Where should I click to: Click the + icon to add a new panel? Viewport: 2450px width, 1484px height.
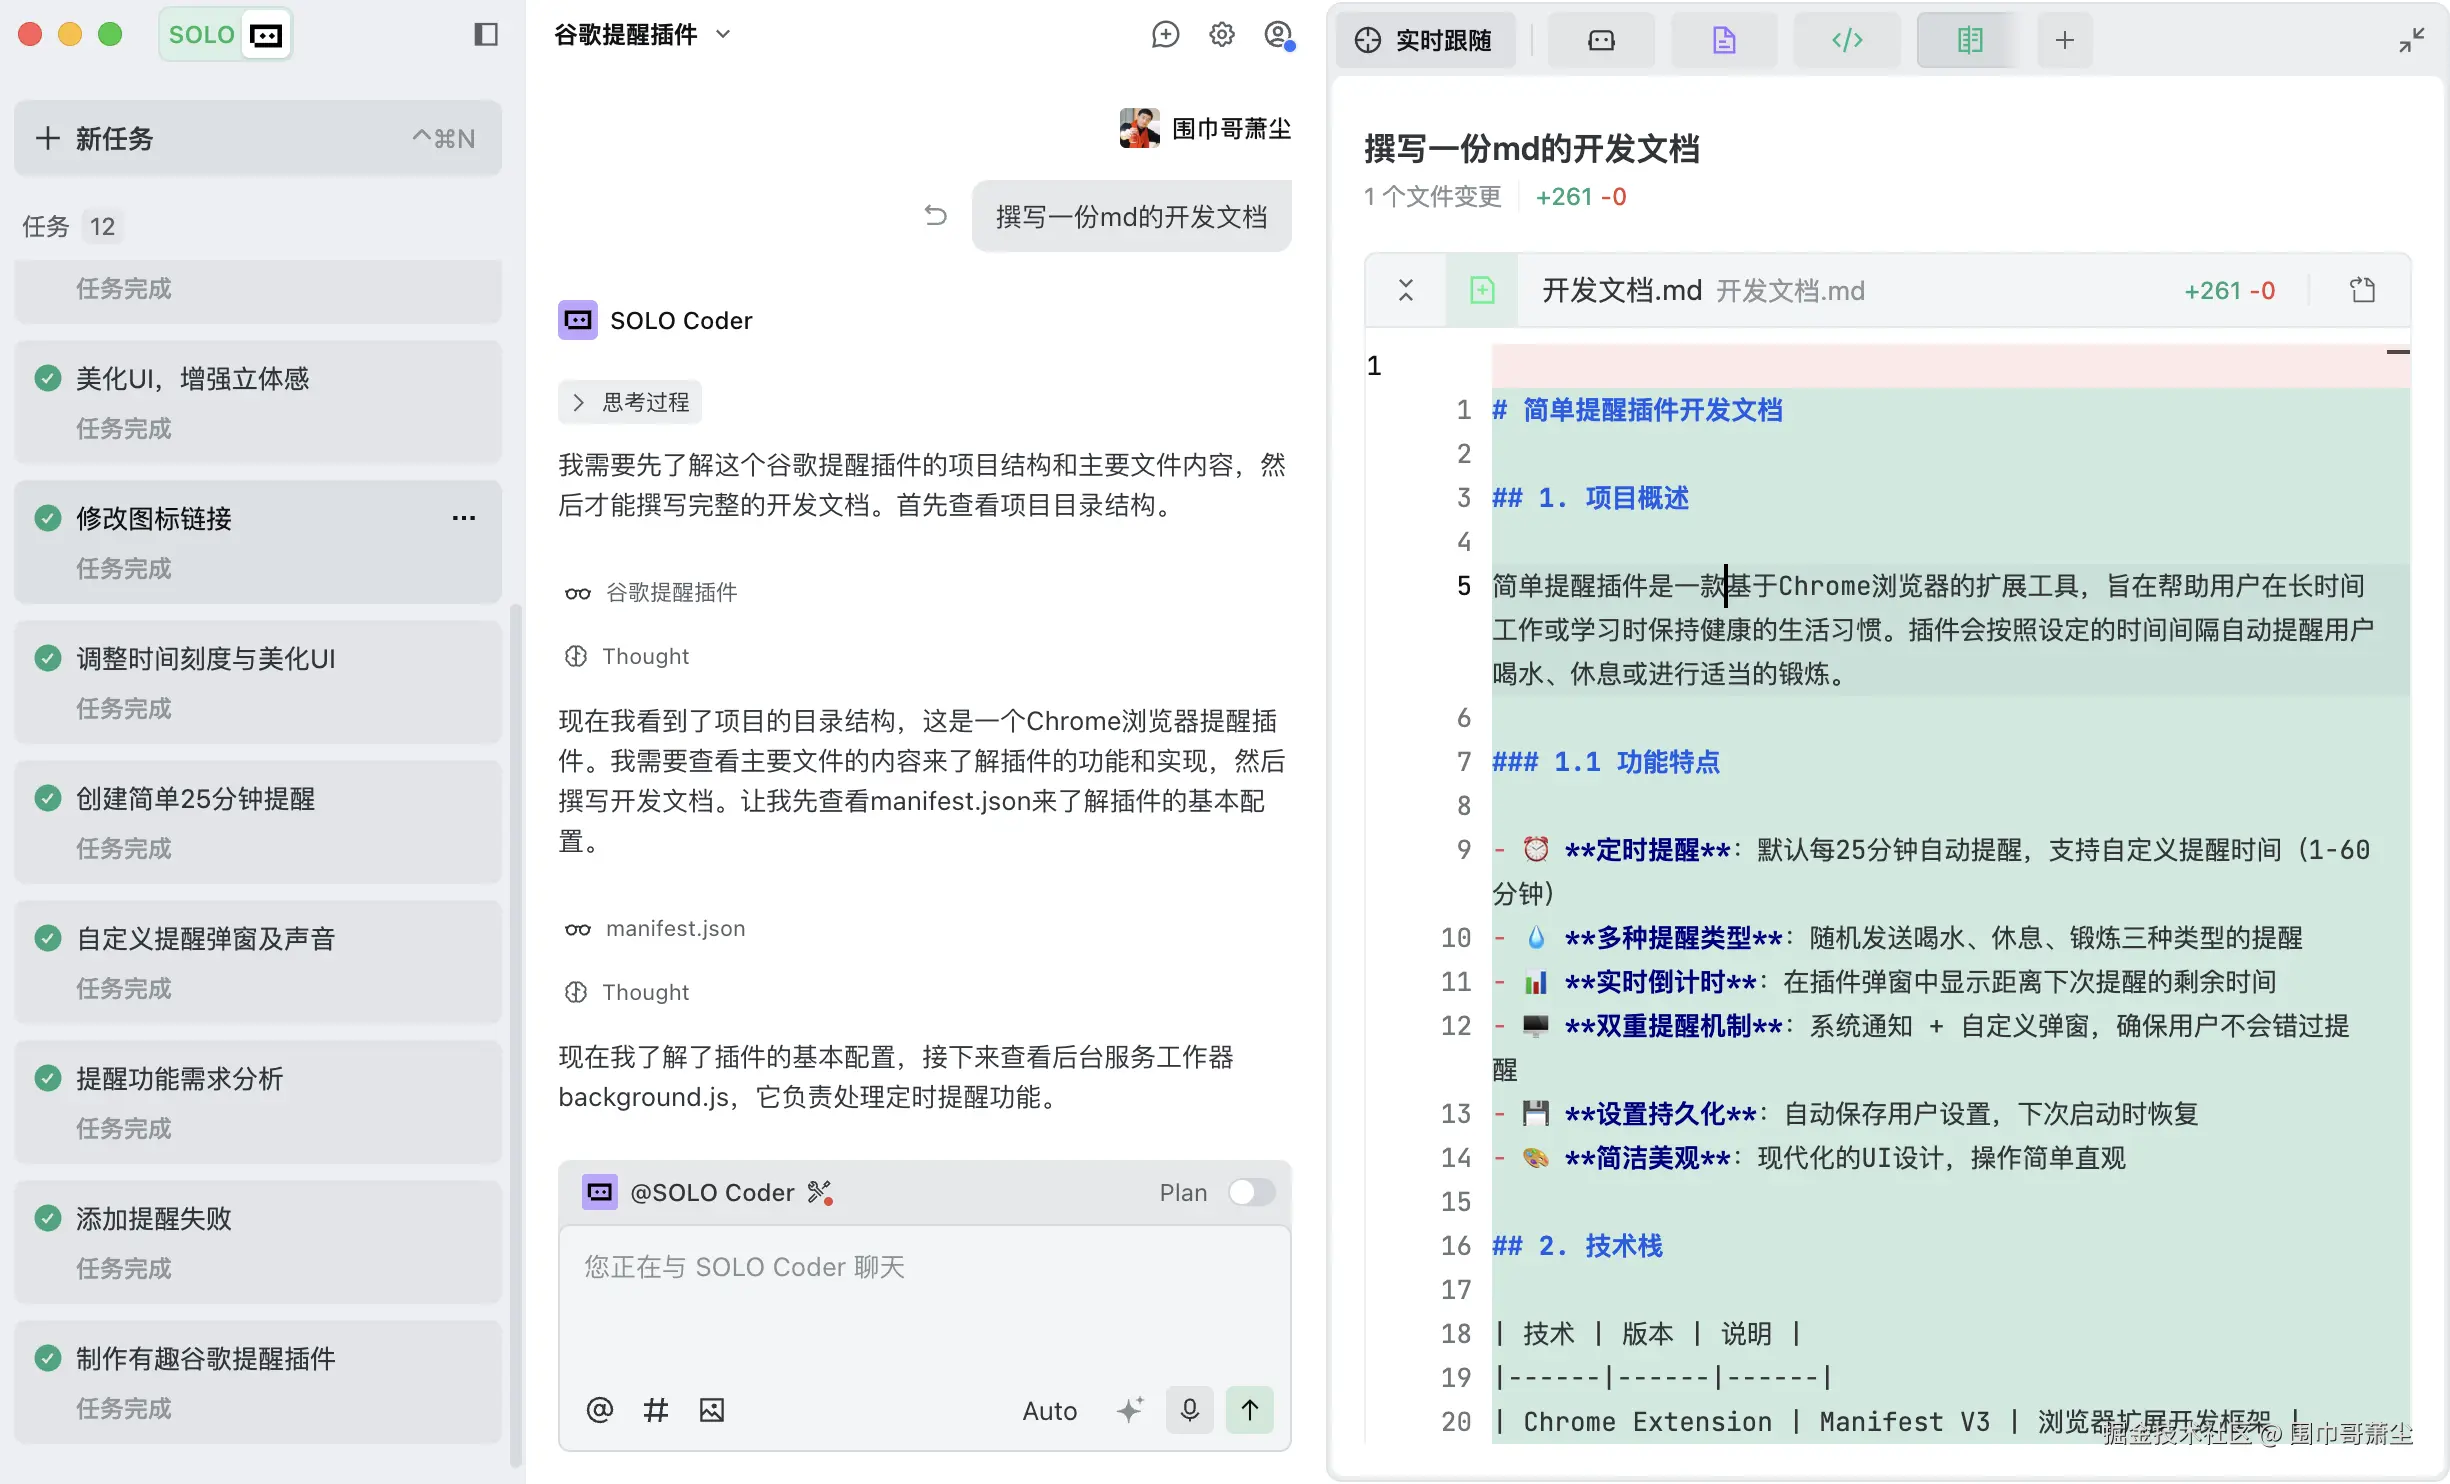(x=2065, y=40)
